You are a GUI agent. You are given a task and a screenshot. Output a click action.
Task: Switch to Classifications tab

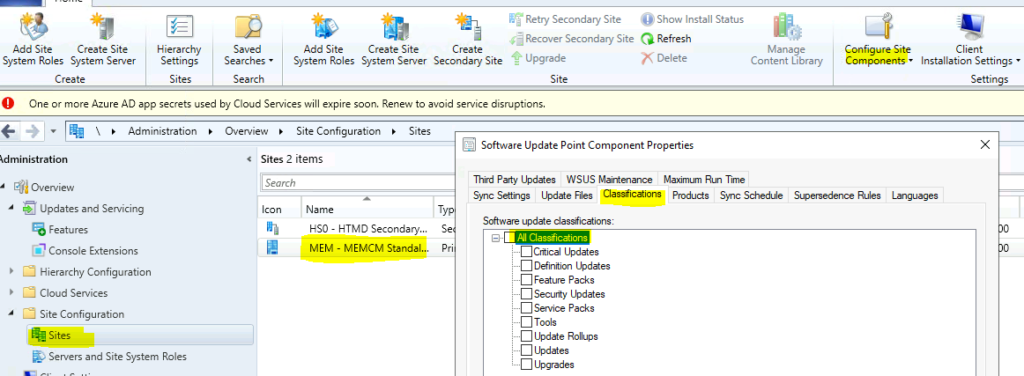pyautogui.click(x=632, y=195)
